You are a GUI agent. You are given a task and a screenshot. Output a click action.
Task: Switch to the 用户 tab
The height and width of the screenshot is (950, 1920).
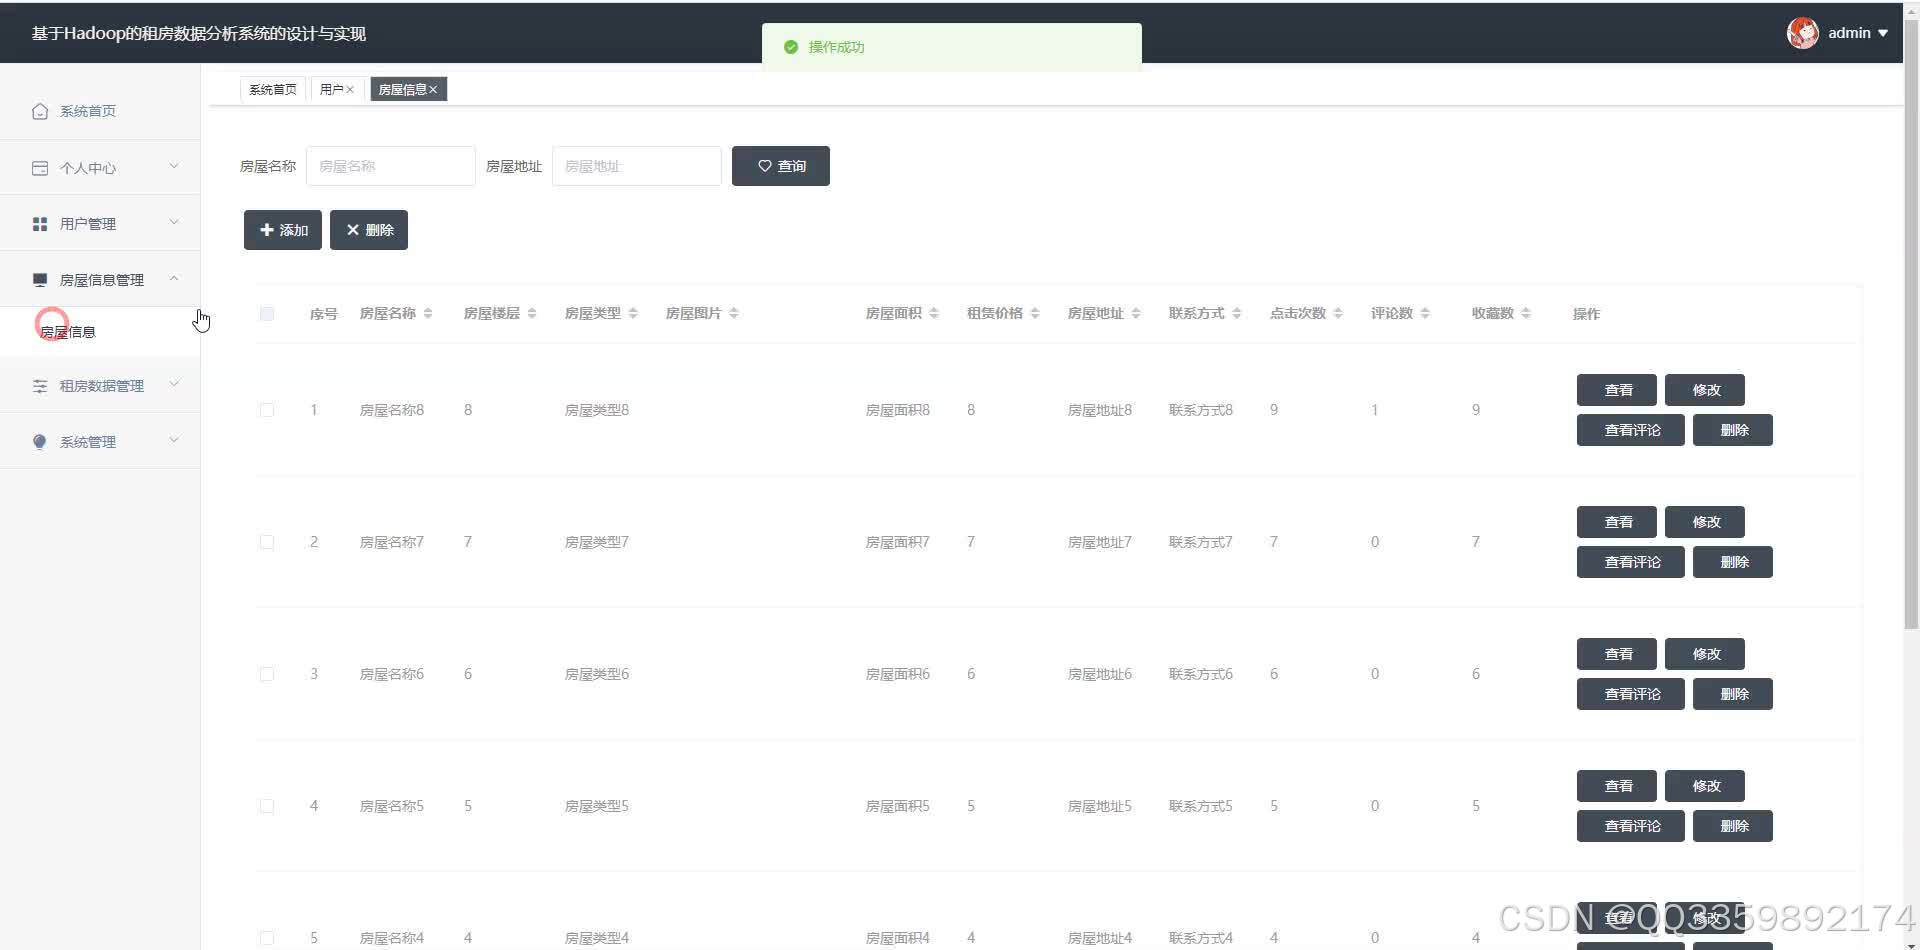point(331,90)
